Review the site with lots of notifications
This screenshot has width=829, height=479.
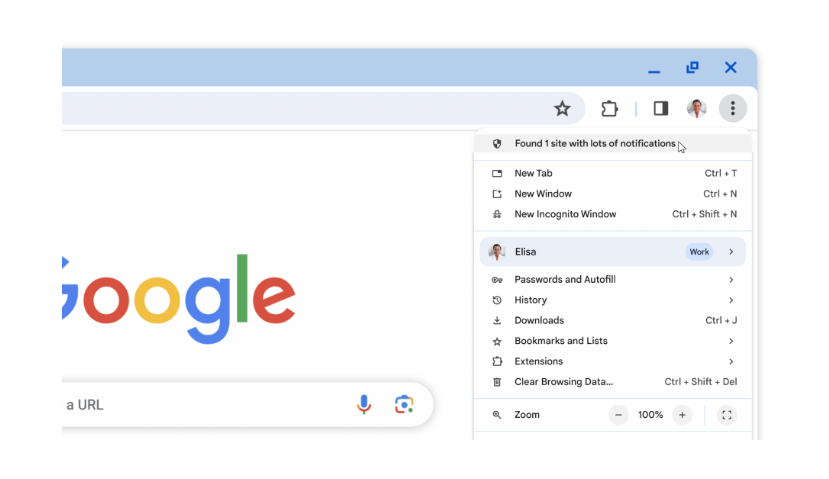595,144
